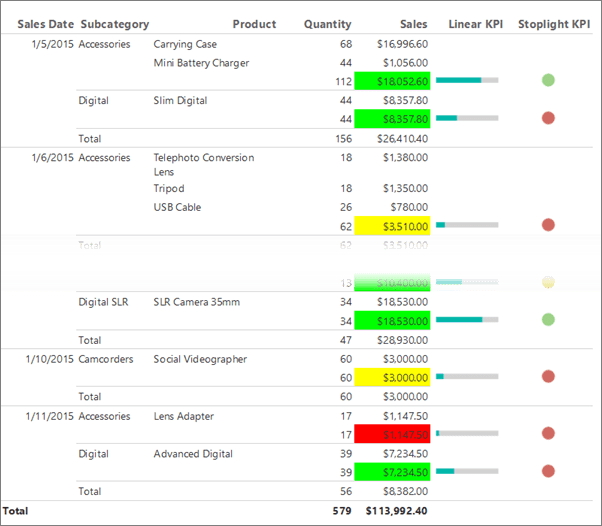This screenshot has height=526, width=602.
Task: Select the 1/10/2015 sales date cell
Action: tap(50, 359)
